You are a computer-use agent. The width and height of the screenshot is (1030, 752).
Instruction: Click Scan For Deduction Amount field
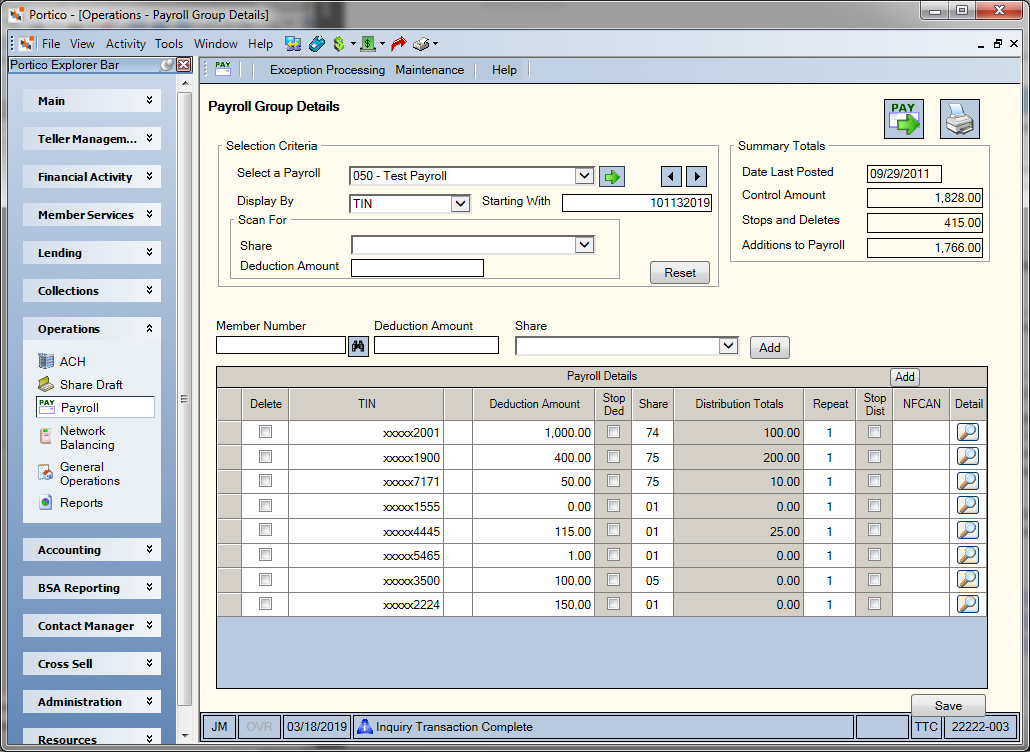tap(417, 268)
